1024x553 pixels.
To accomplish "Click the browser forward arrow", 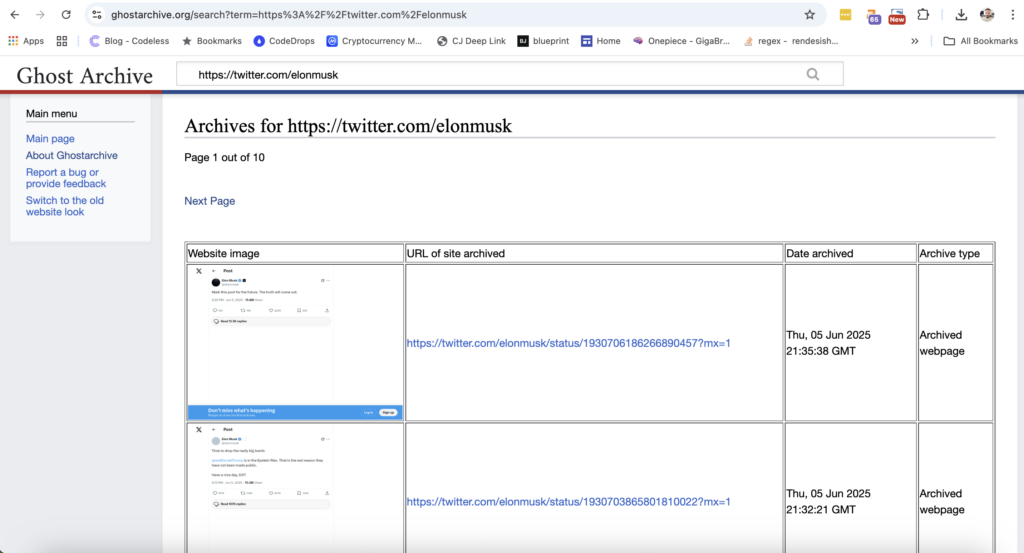I will coord(40,14).
